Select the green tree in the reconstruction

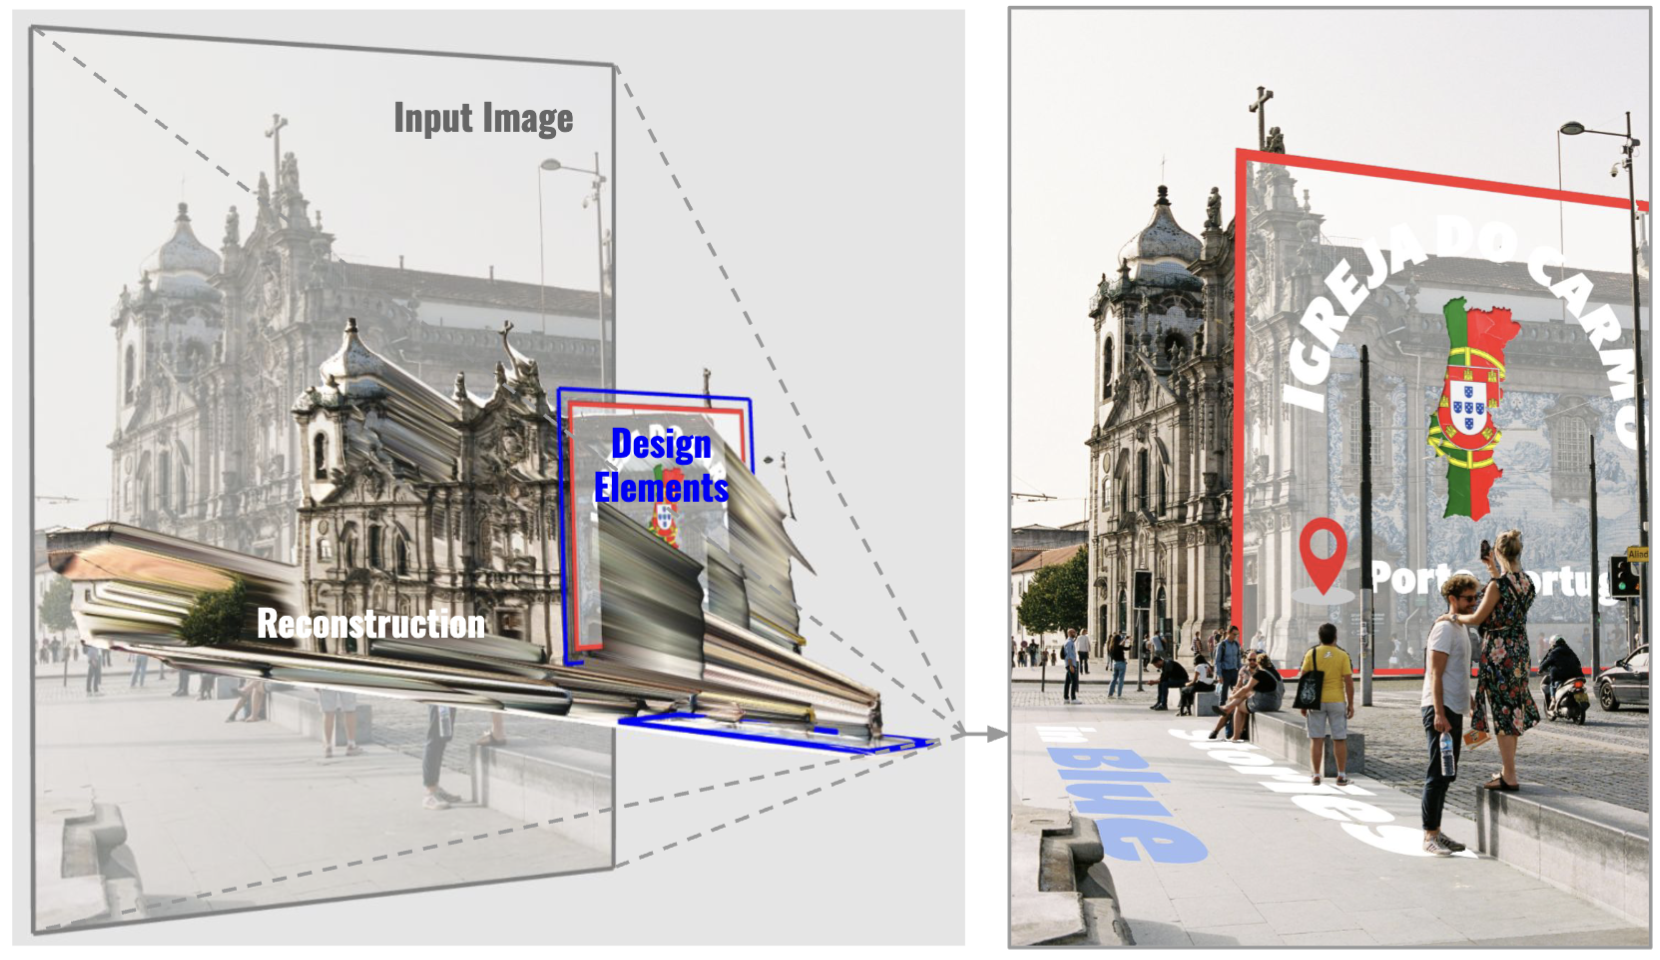click(x=214, y=614)
